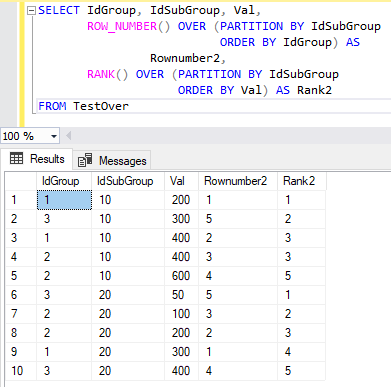
Task: Click the RANK function in the query
Action: pyautogui.click(x=101, y=74)
